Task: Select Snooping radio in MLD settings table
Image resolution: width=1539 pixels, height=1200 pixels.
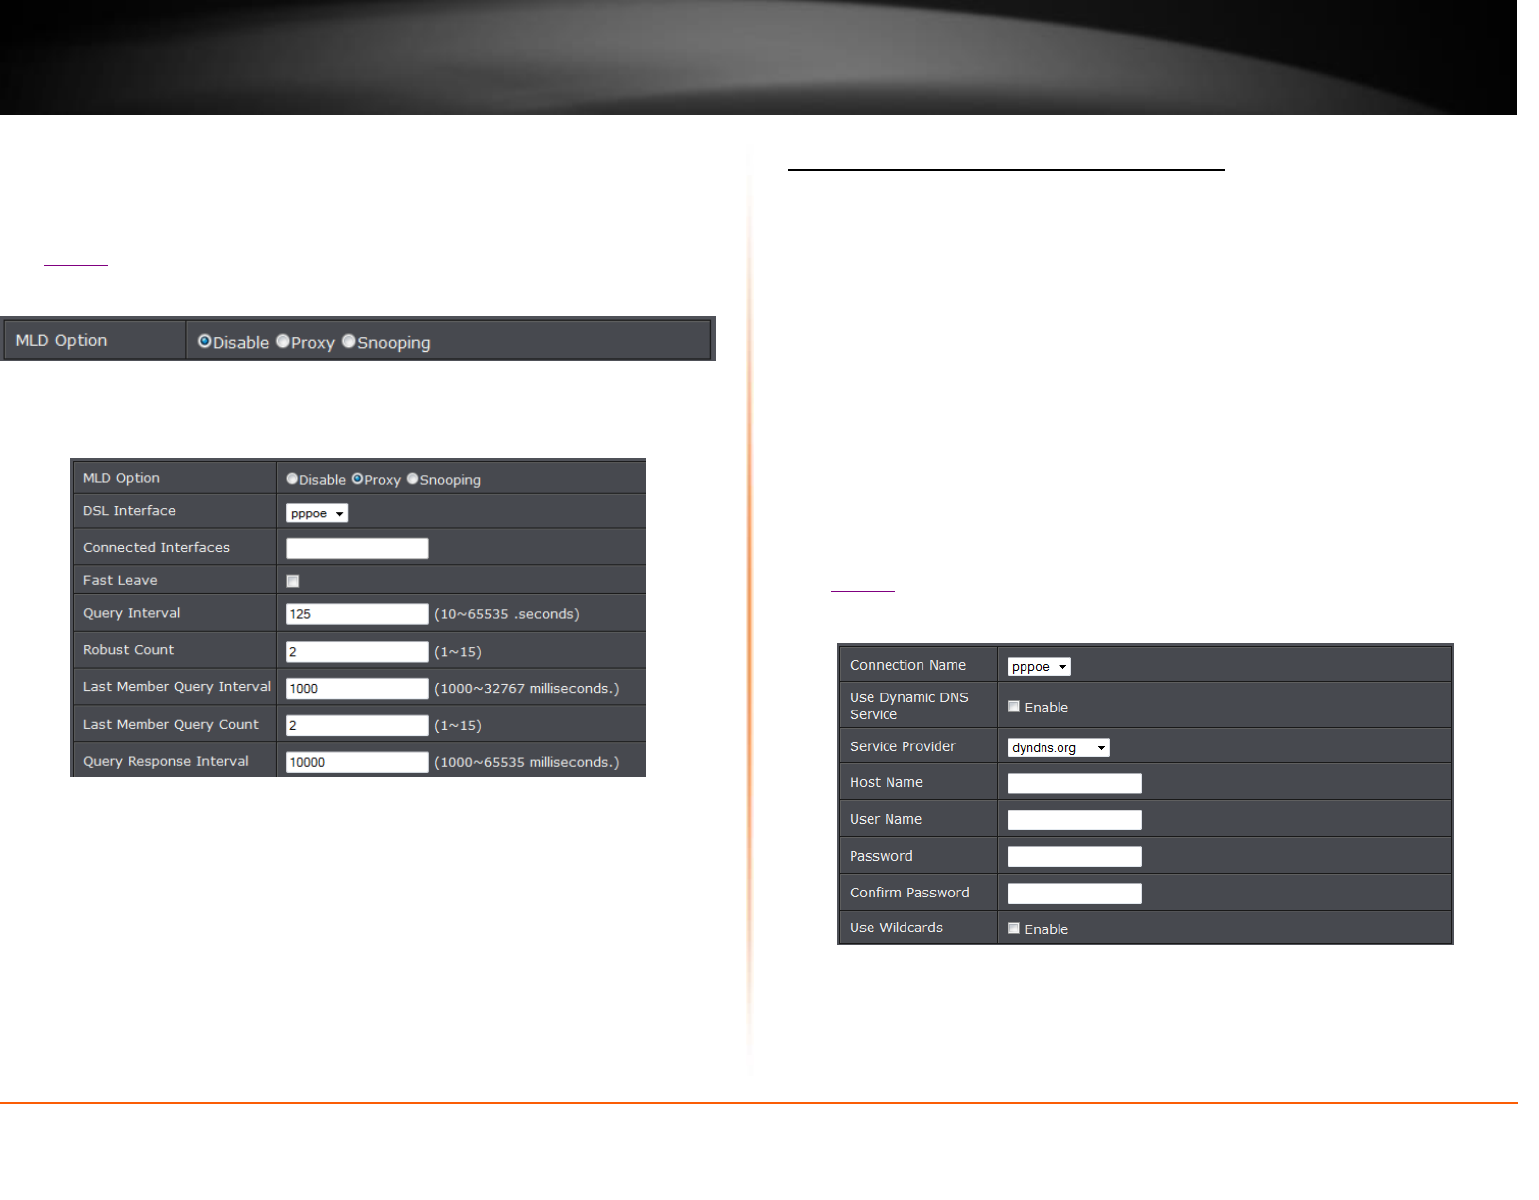Action: (x=412, y=479)
